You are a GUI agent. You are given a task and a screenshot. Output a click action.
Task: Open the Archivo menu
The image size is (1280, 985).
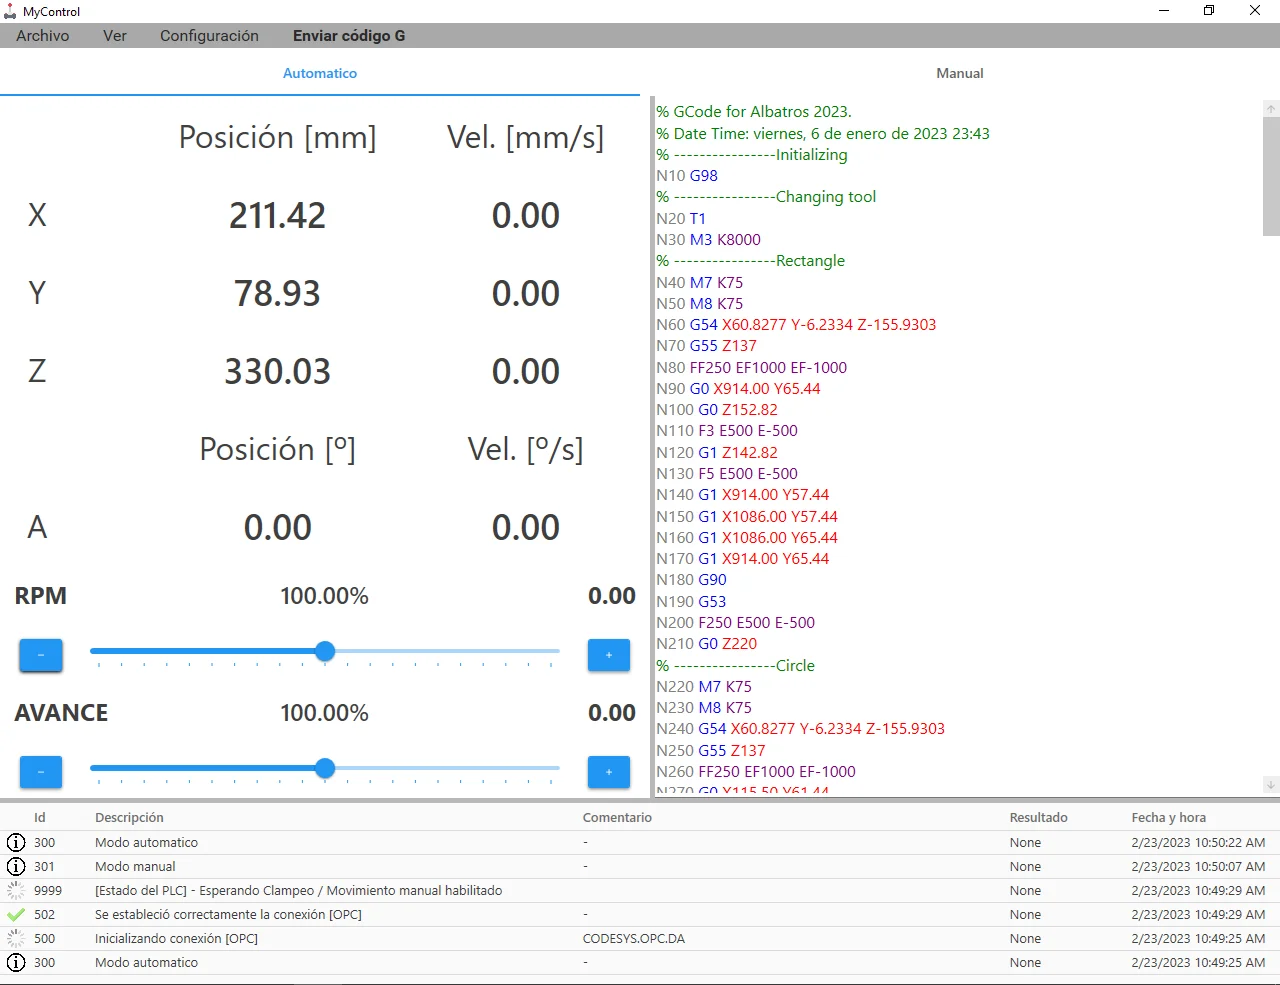click(x=43, y=36)
